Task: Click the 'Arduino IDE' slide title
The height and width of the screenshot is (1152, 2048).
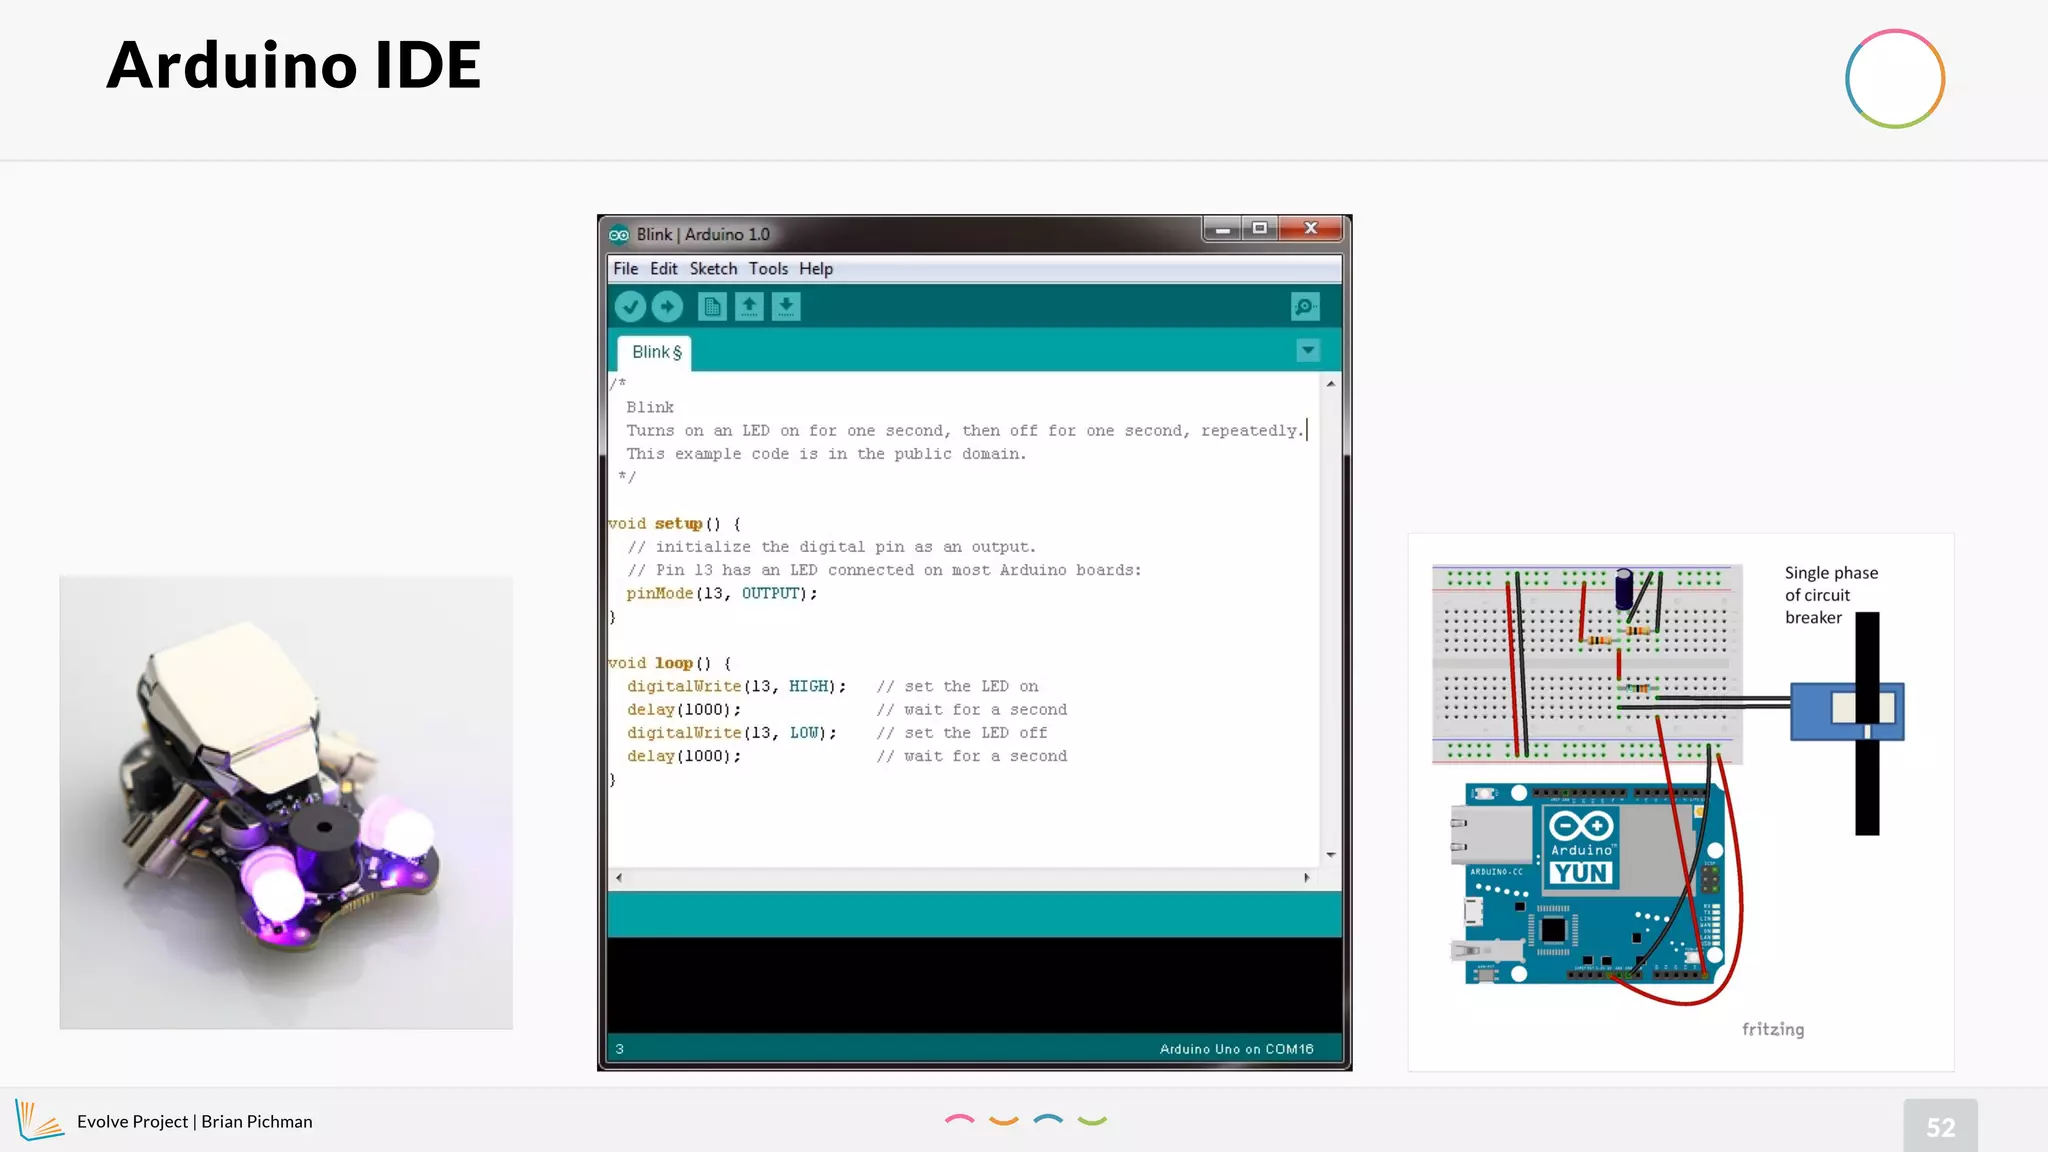Action: tap(294, 65)
